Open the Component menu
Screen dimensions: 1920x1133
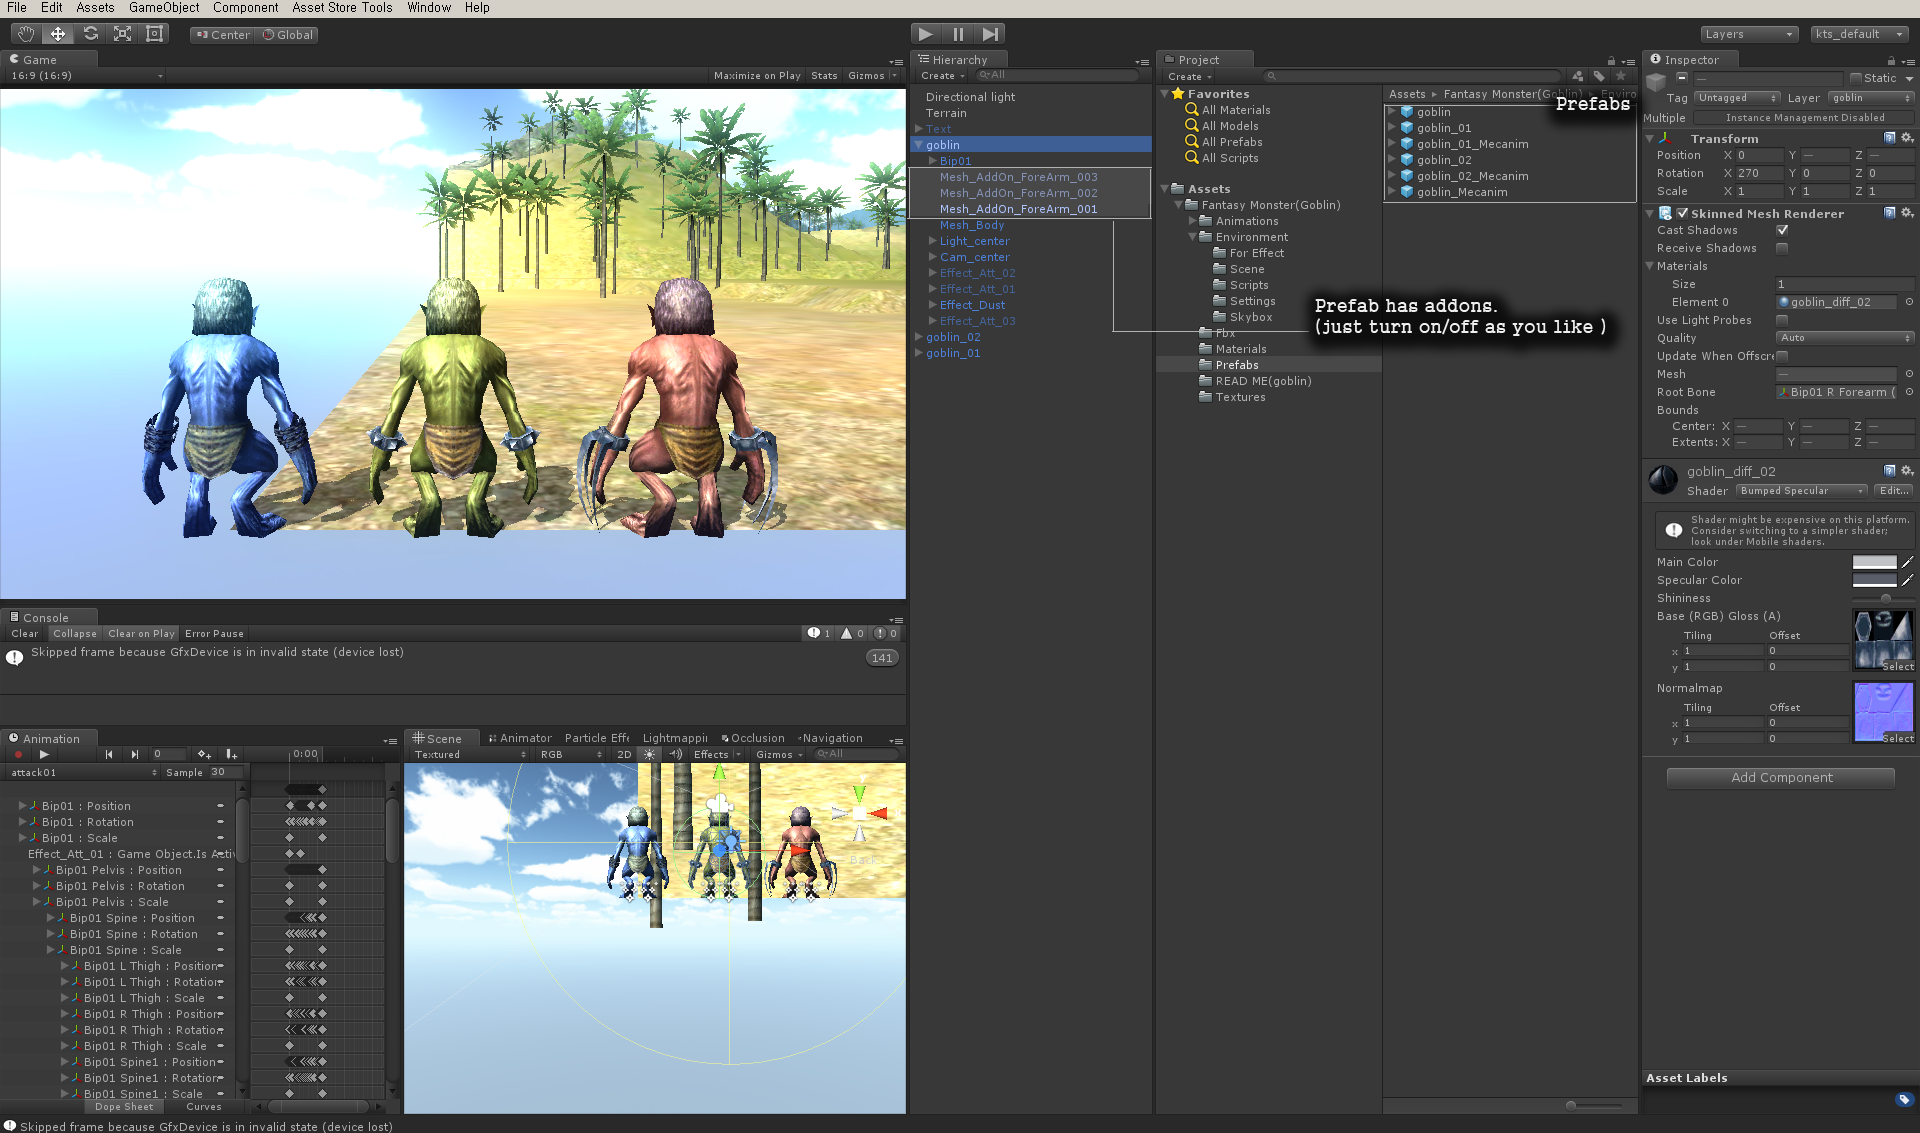245,8
